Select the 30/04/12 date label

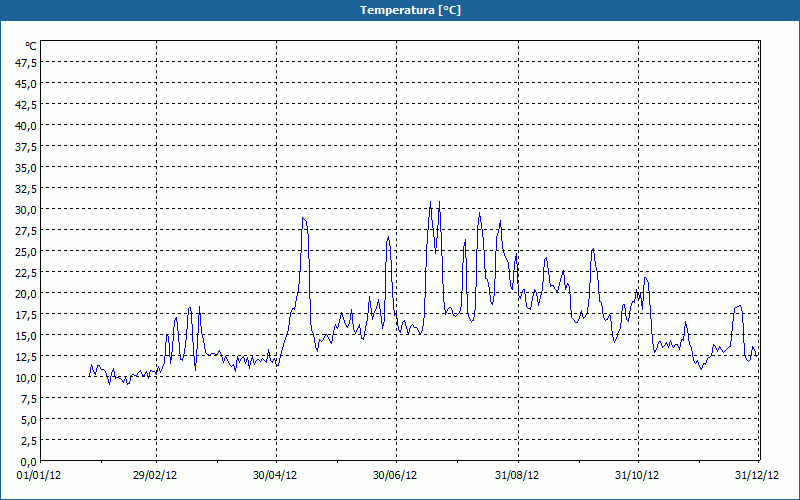click(275, 476)
